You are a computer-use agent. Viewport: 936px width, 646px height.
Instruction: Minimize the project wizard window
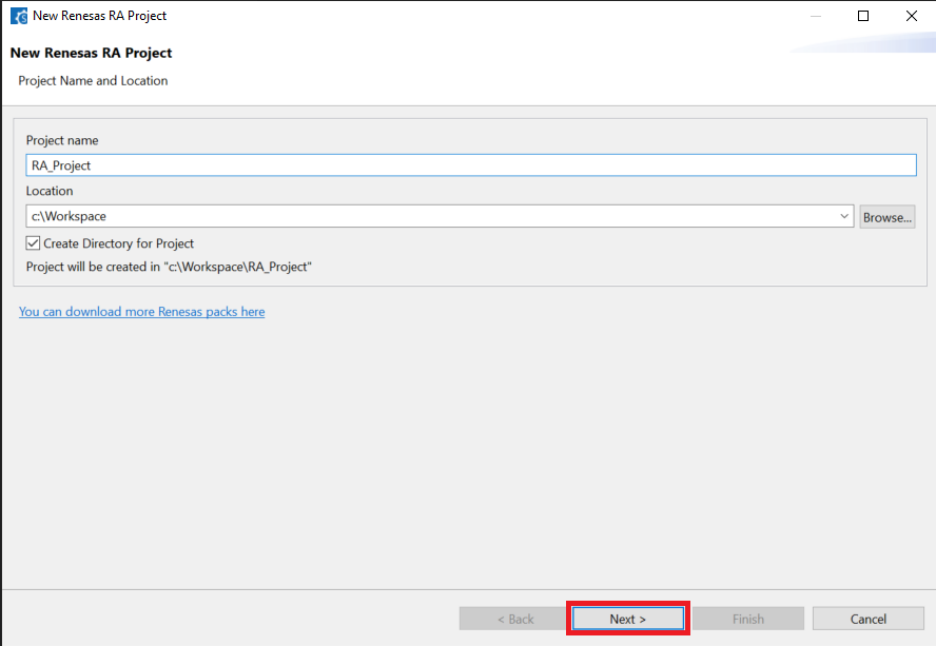click(x=815, y=16)
